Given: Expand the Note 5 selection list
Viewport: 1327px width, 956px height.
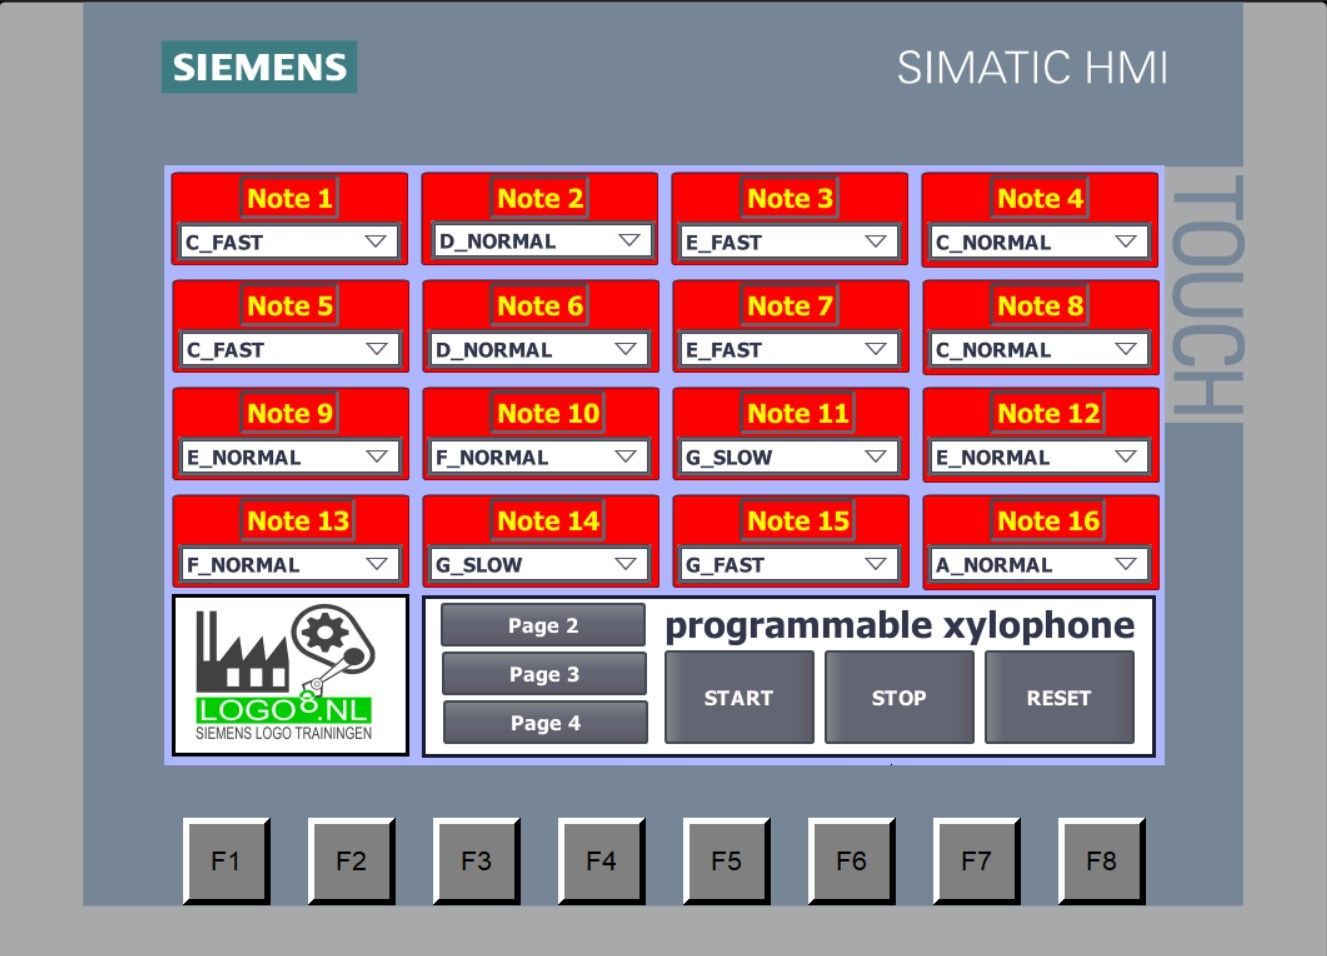Looking at the screenshot, I should (x=290, y=349).
